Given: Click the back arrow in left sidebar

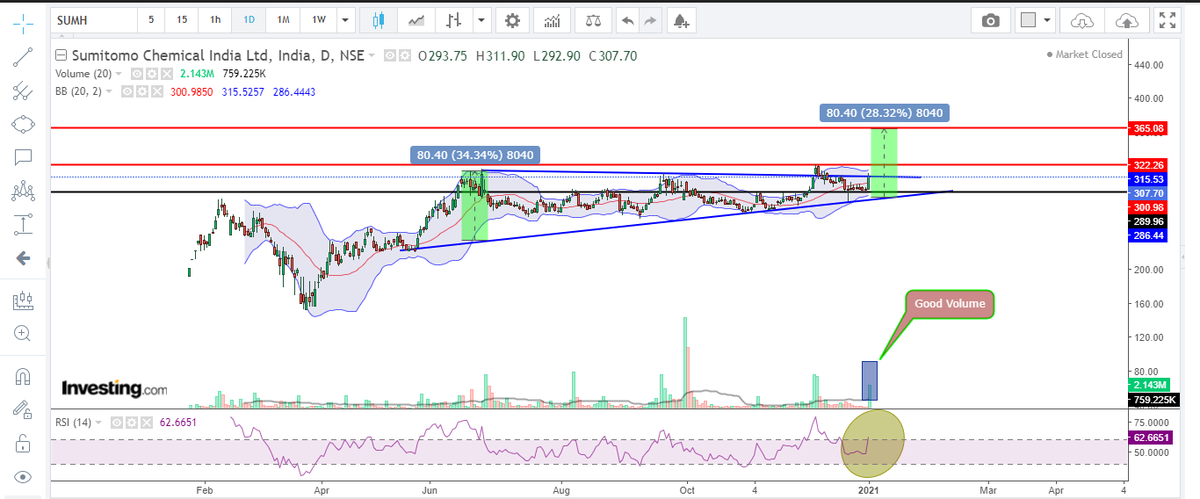Looking at the screenshot, I should 24,258.
